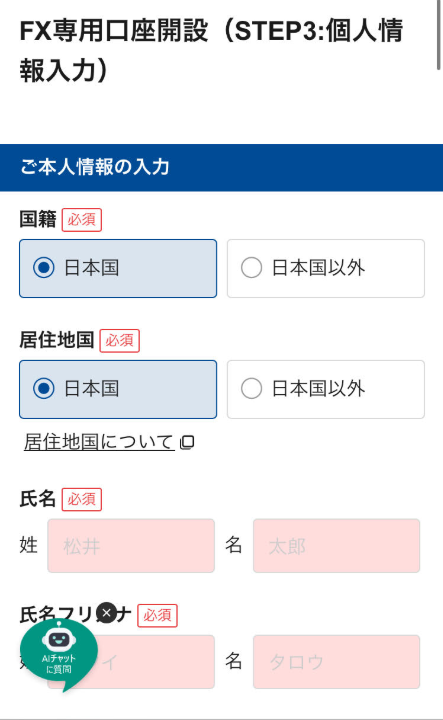
Task: Click the FX専用口座開設 page title
Action: click(x=211, y=51)
